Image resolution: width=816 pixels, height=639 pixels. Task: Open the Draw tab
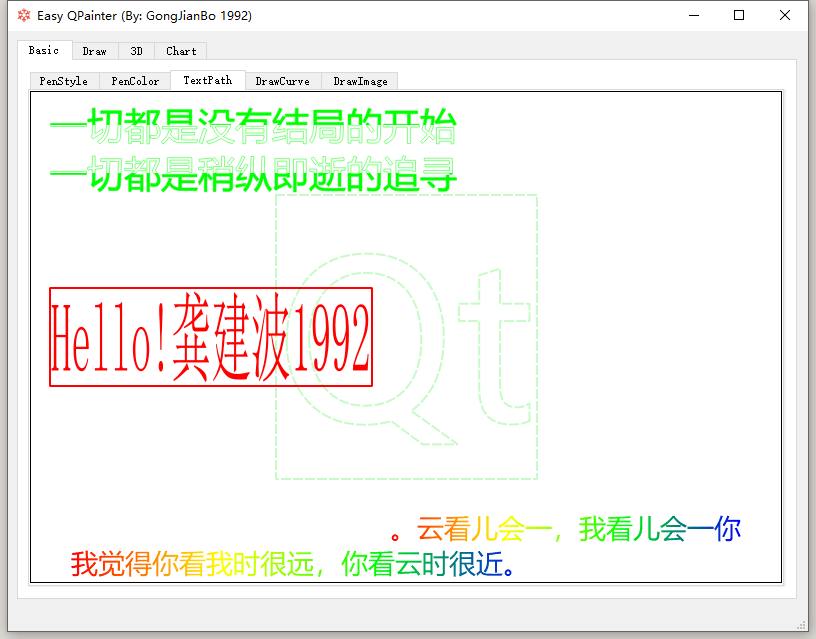(95, 52)
